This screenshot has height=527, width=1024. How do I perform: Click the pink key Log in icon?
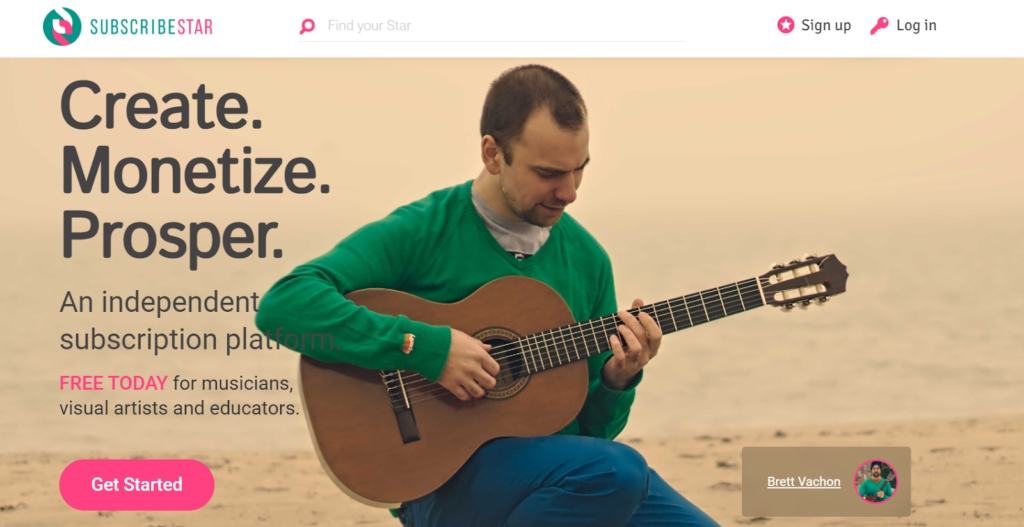(x=880, y=26)
